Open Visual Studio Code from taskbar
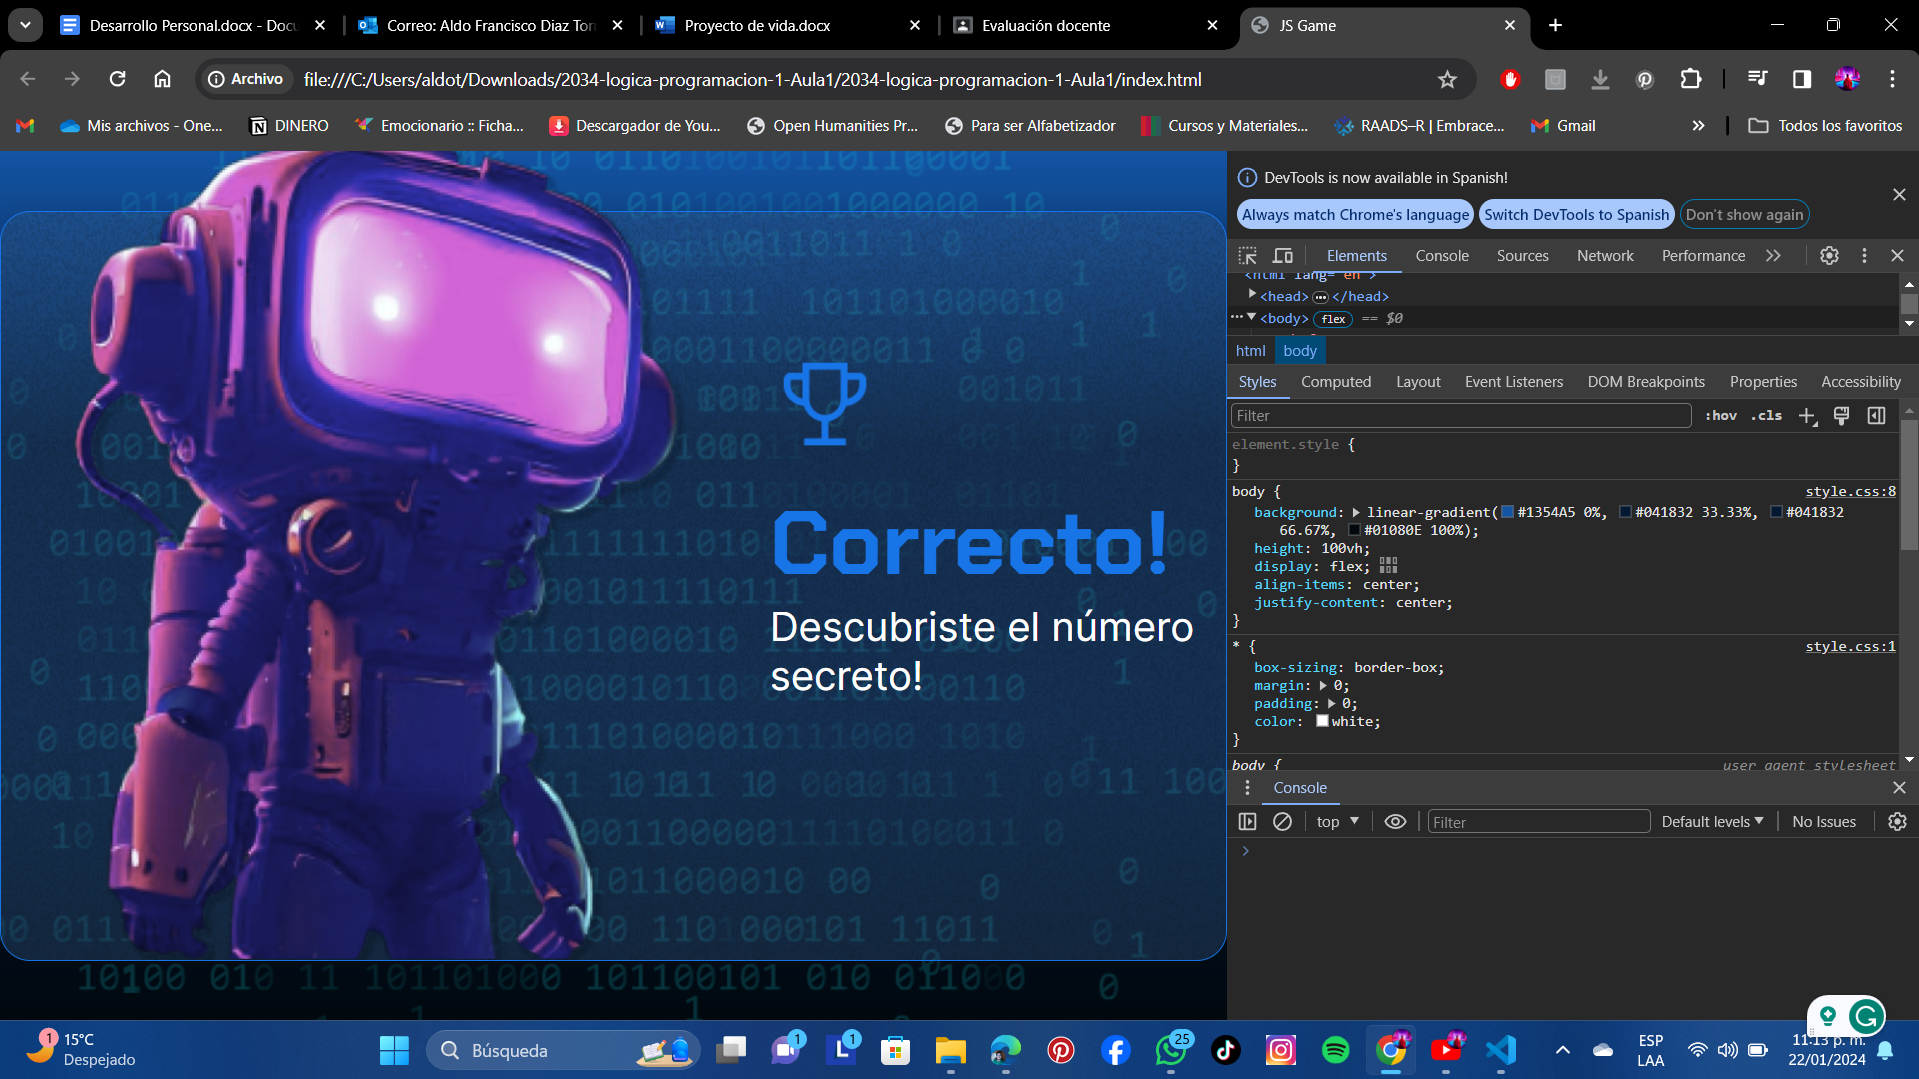Image resolution: width=1919 pixels, height=1079 pixels. (1501, 1050)
